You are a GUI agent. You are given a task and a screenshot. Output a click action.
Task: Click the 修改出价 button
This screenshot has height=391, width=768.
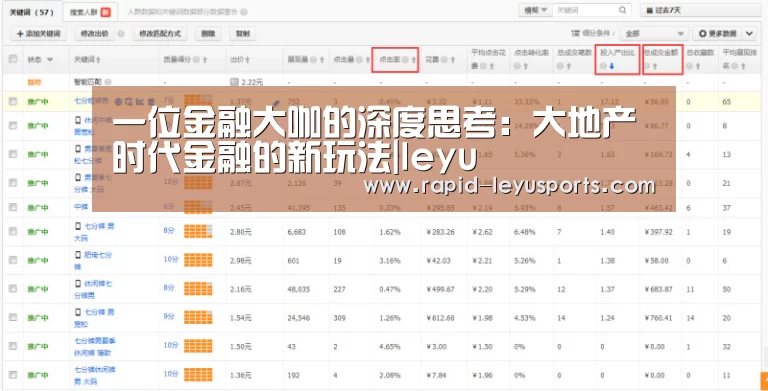95,33
